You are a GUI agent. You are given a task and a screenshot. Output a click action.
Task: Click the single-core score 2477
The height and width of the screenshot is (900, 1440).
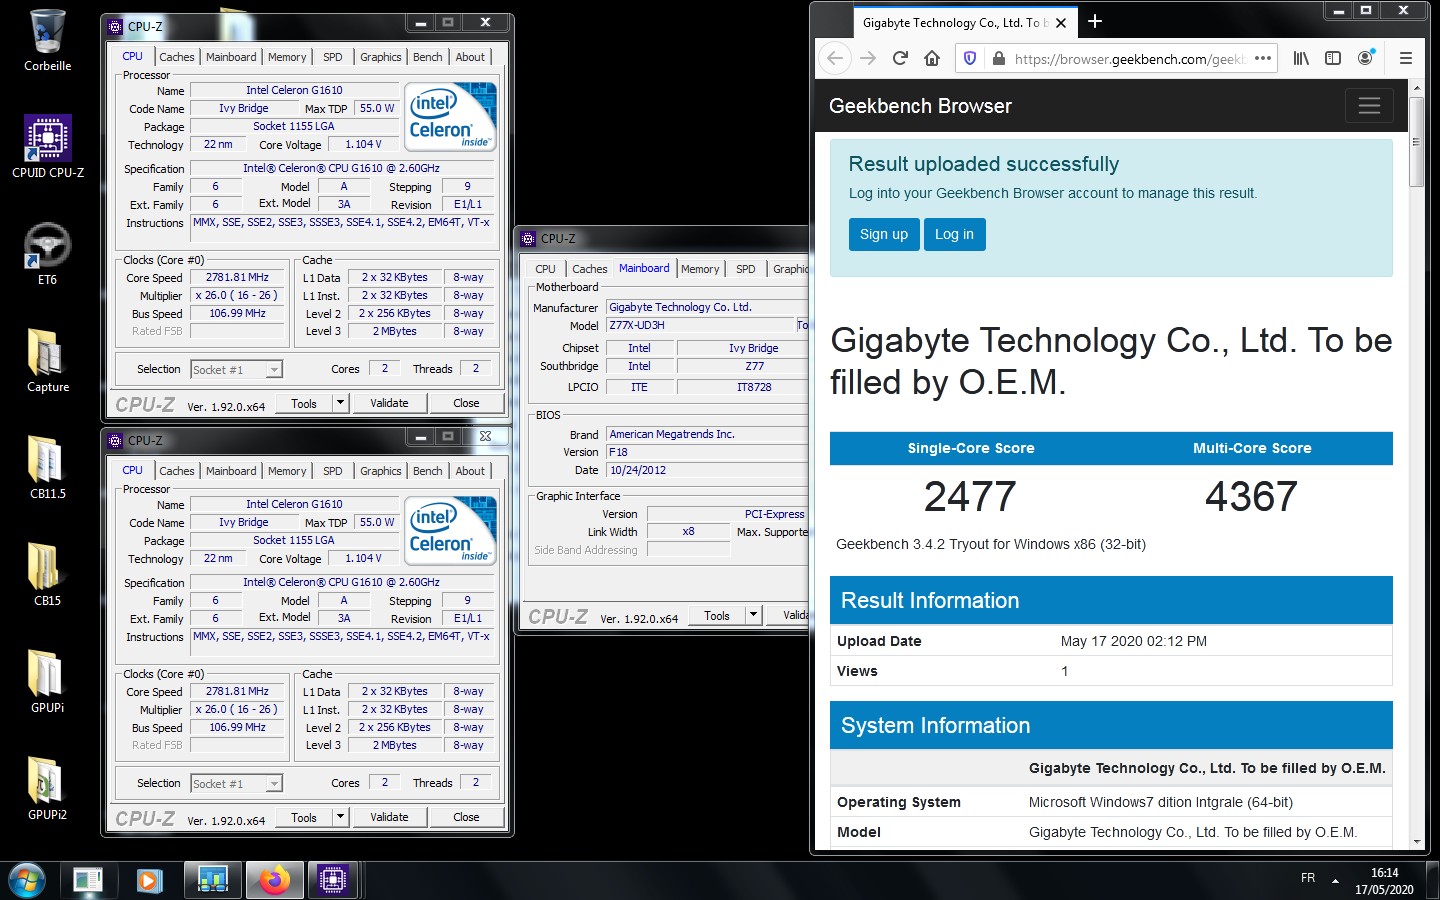pyautogui.click(x=970, y=497)
